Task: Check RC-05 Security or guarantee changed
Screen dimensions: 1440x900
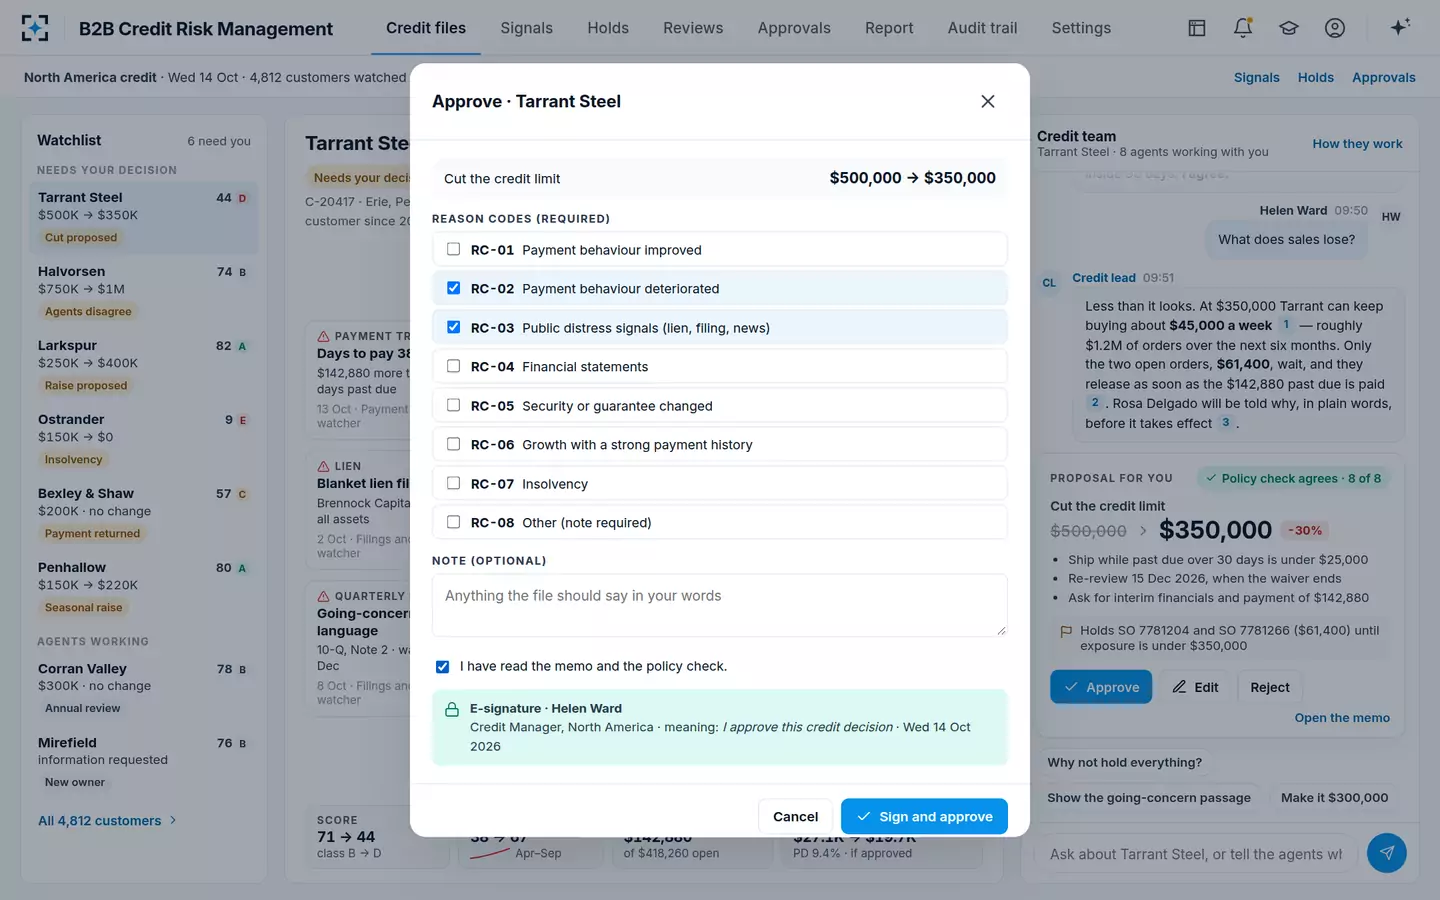Action: (x=453, y=405)
